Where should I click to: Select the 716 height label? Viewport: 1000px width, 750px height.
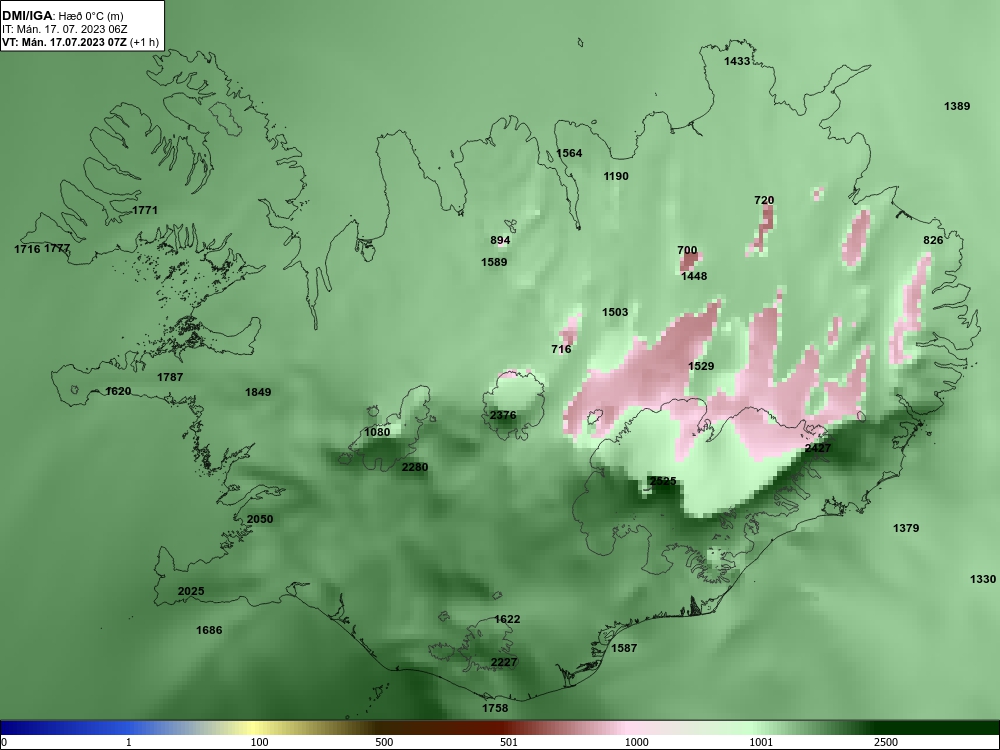tap(561, 349)
